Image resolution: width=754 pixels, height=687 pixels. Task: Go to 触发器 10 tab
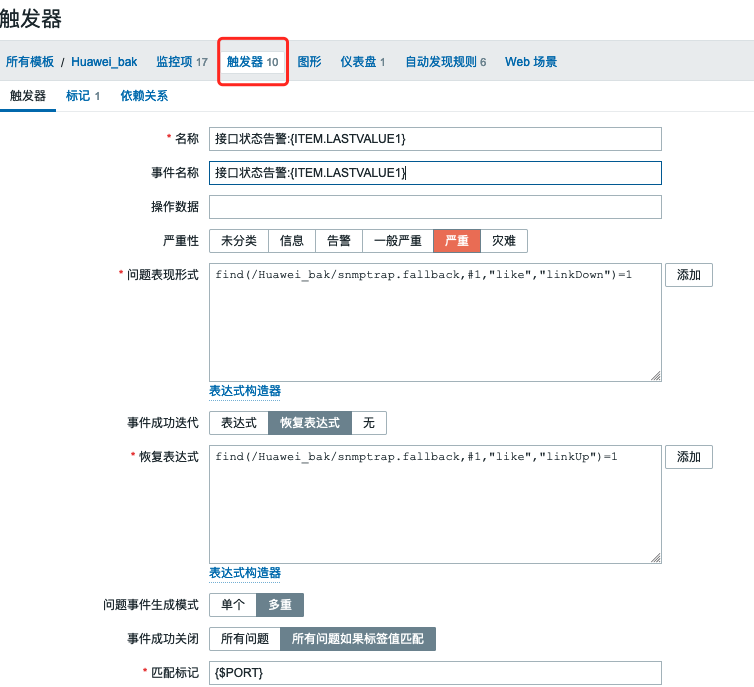(x=252, y=62)
